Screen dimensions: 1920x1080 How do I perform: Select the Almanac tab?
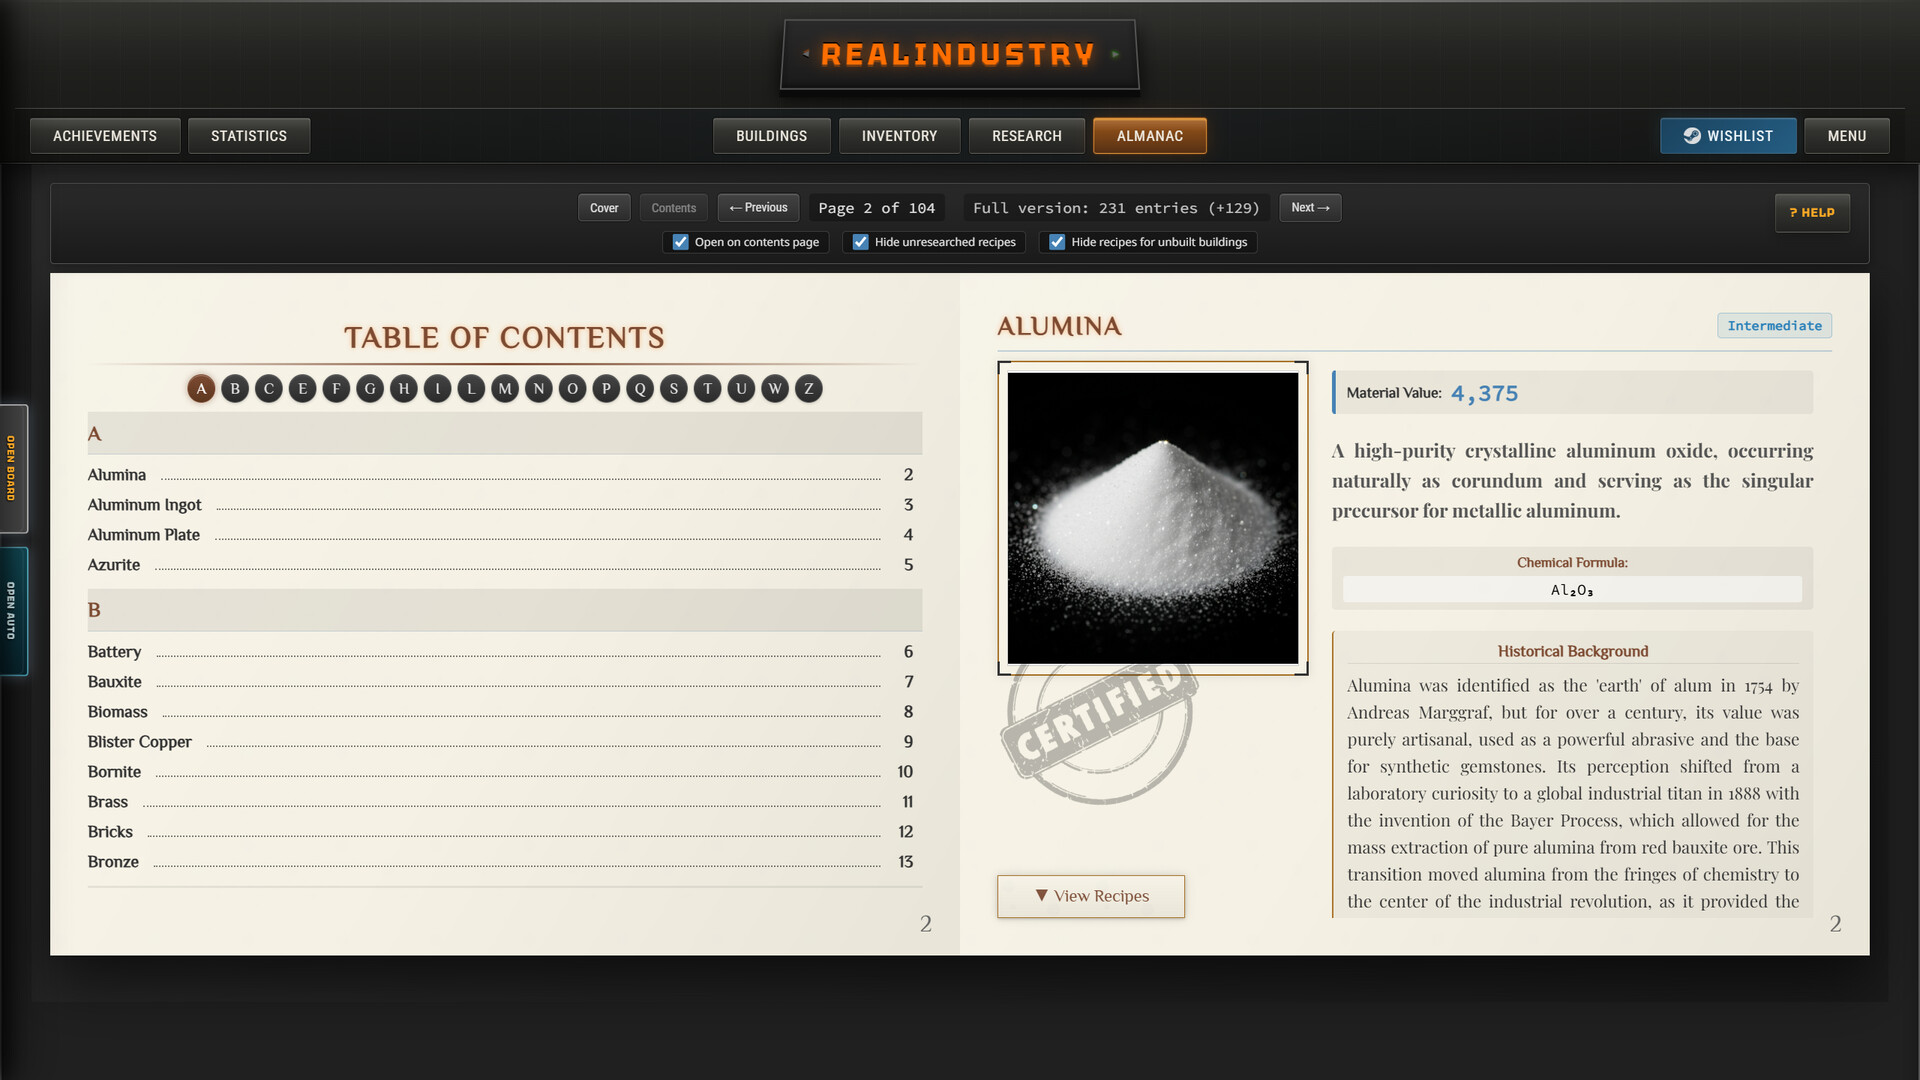(1150, 136)
